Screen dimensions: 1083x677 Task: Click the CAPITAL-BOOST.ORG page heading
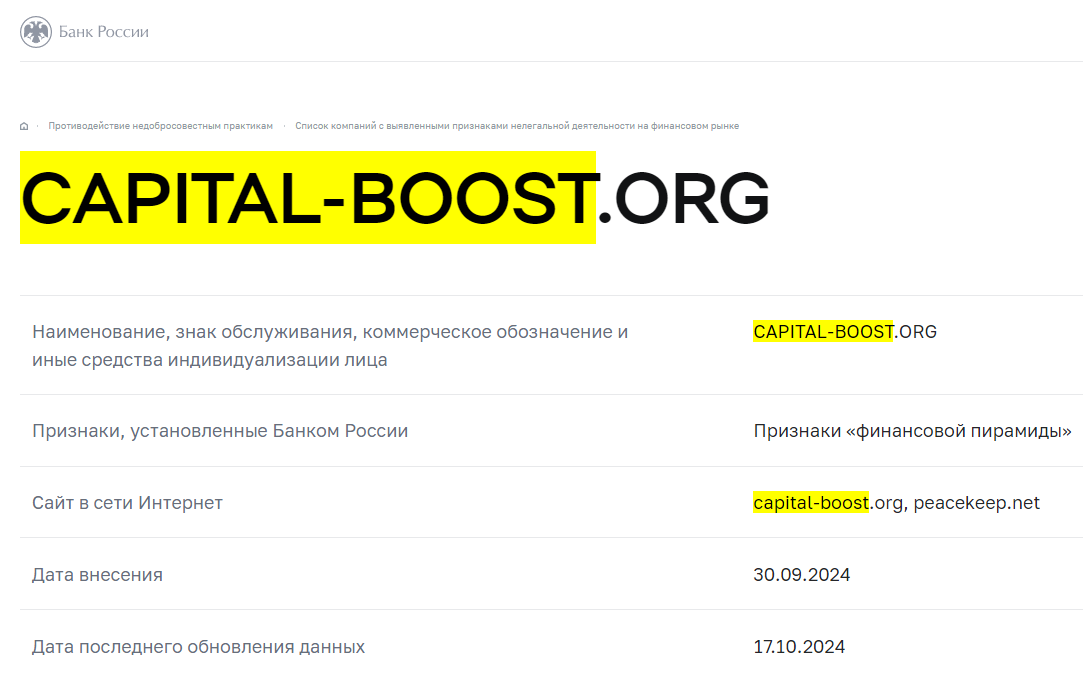coord(395,198)
